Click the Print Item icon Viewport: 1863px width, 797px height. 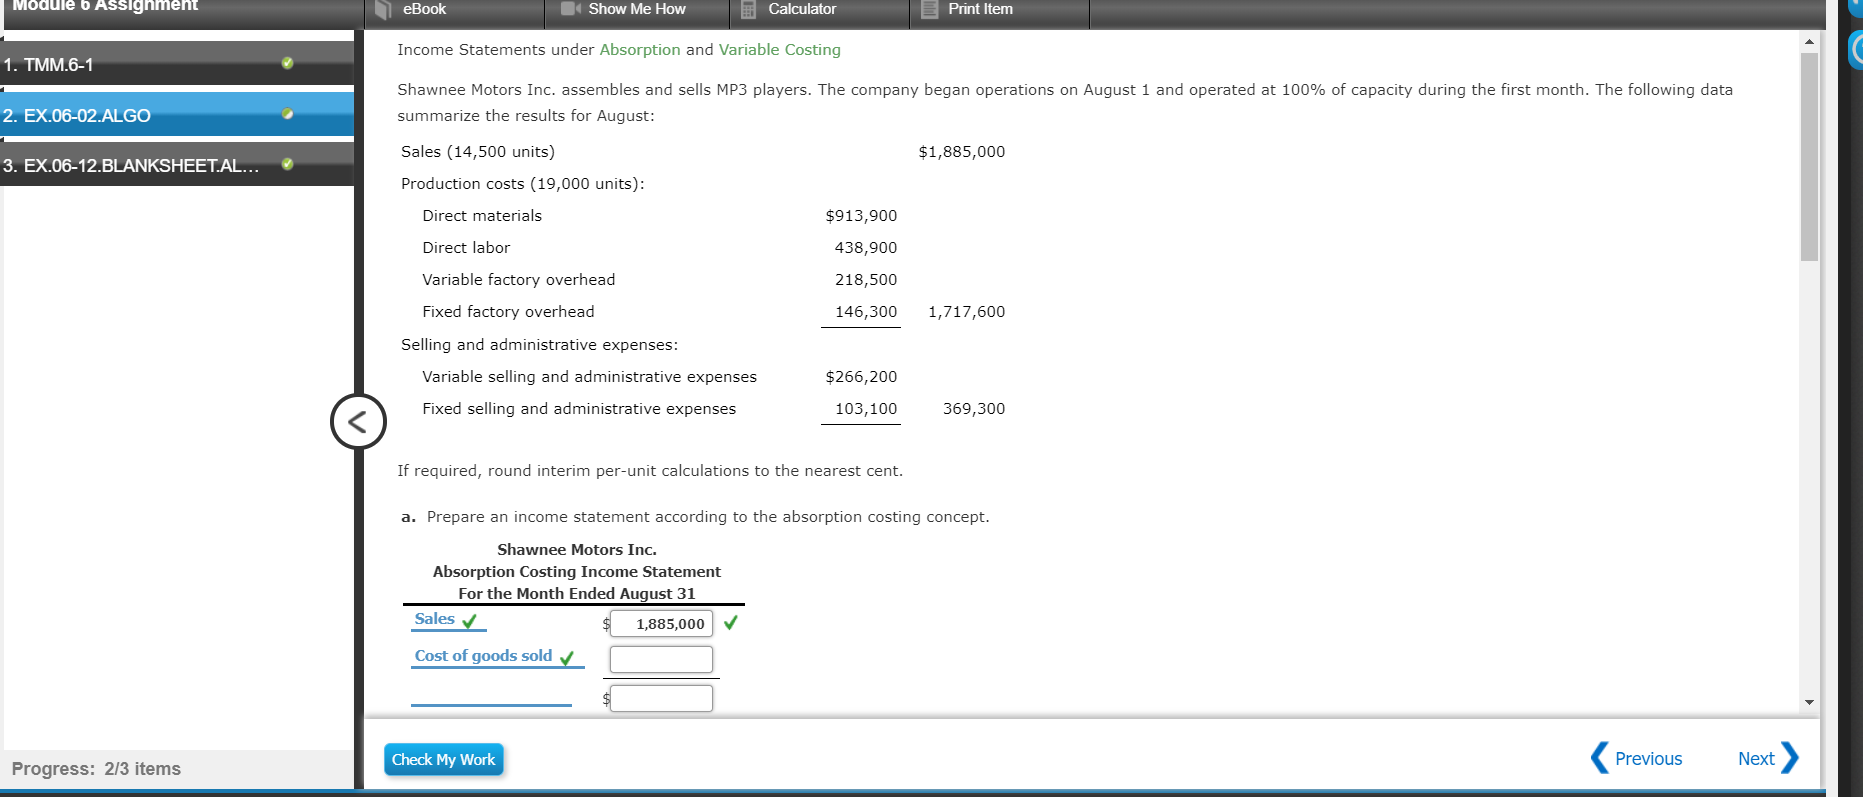click(929, 9)
